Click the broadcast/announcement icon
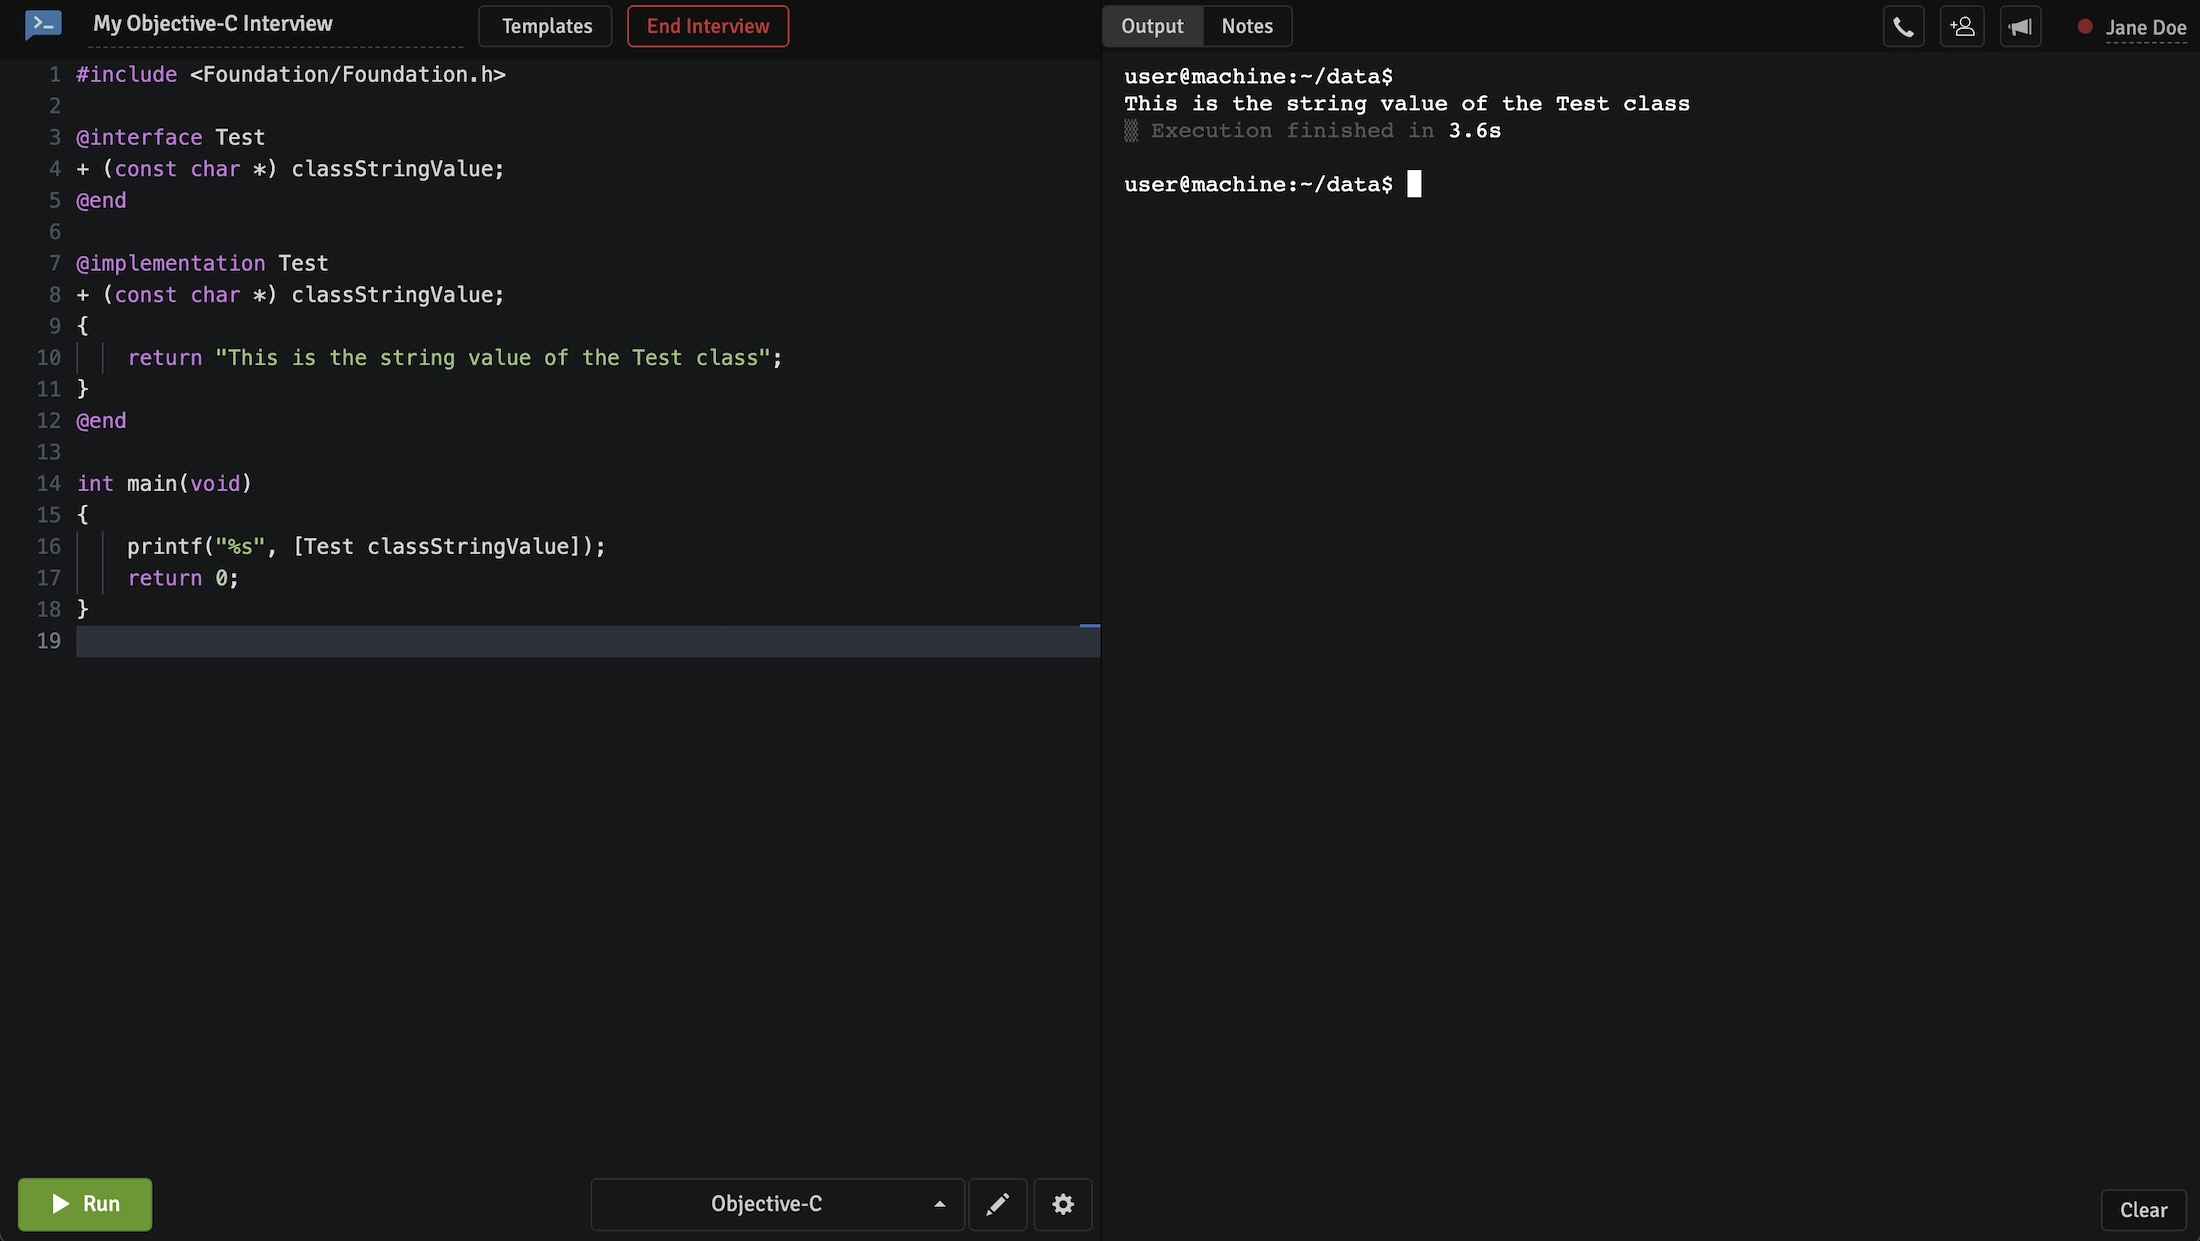The width and height of the screenshot is (2200, 1241). tap(2020, 26)
